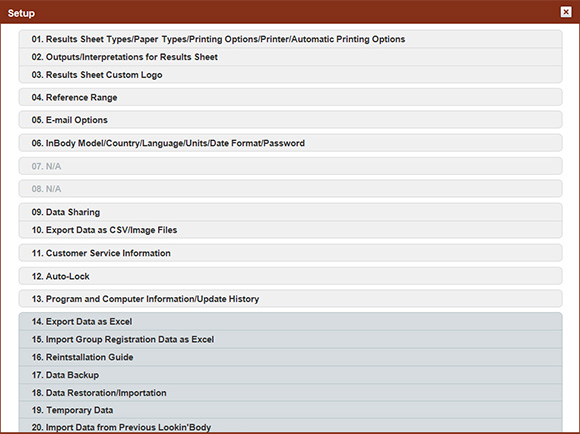
Task: Open Auto-Lock settings
Action: pos(290,276)
